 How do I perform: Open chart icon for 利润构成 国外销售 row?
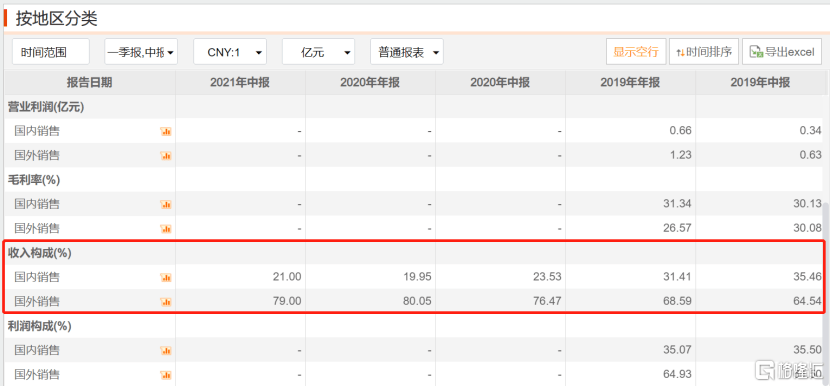166,375
